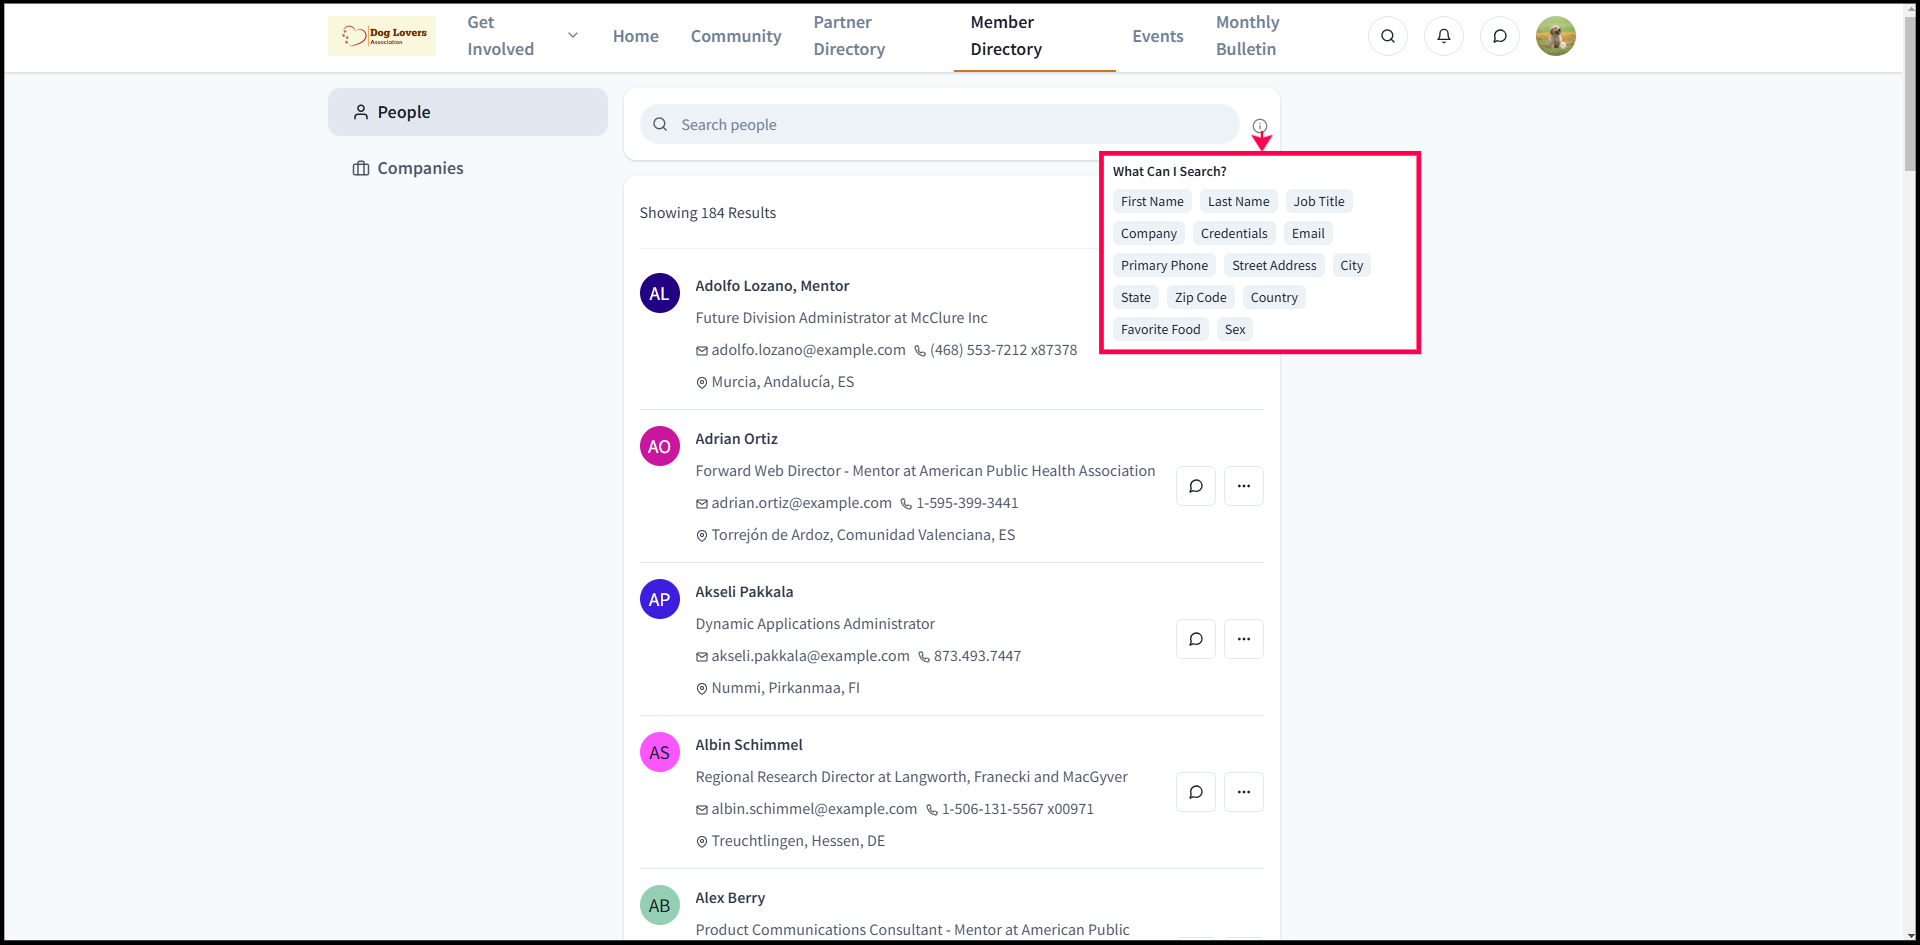Open the messages chat bubble in header
Image resolution: width=1920 pixels, height=945 pixels.
[1500, 36]
